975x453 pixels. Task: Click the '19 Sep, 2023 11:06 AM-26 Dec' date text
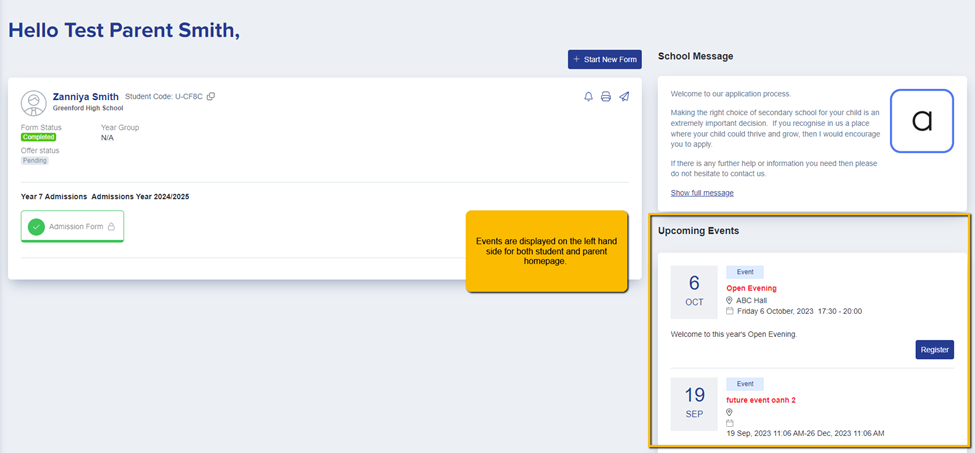coord(805,433)
